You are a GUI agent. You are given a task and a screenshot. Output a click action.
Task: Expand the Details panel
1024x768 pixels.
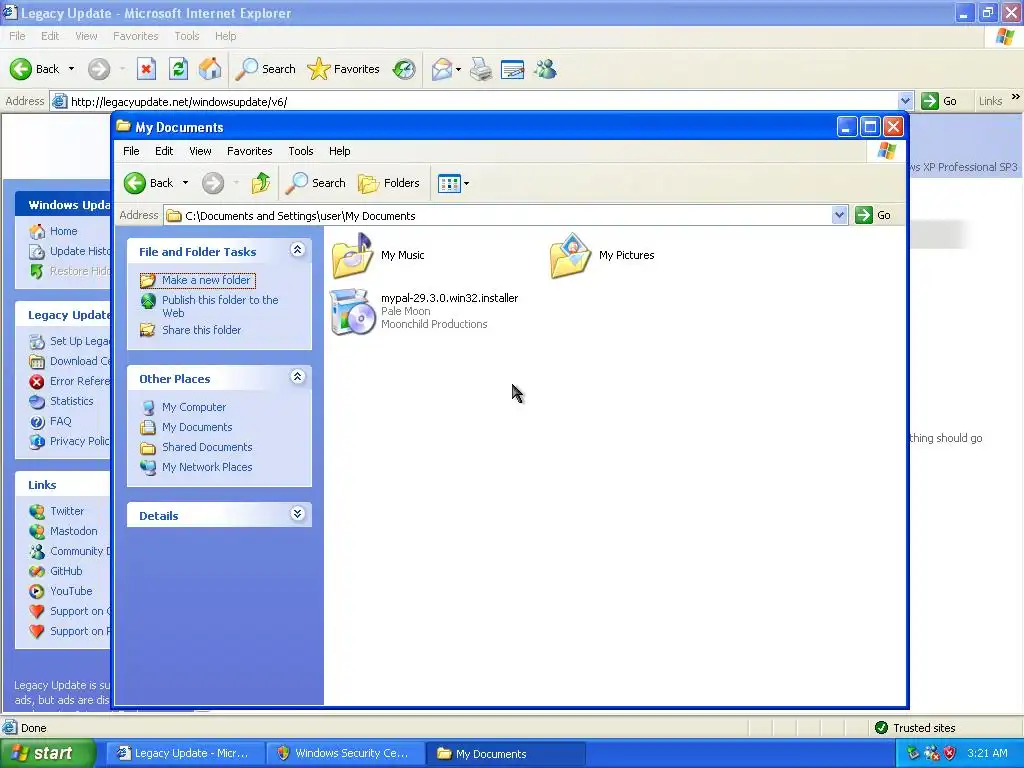(297, 514)
